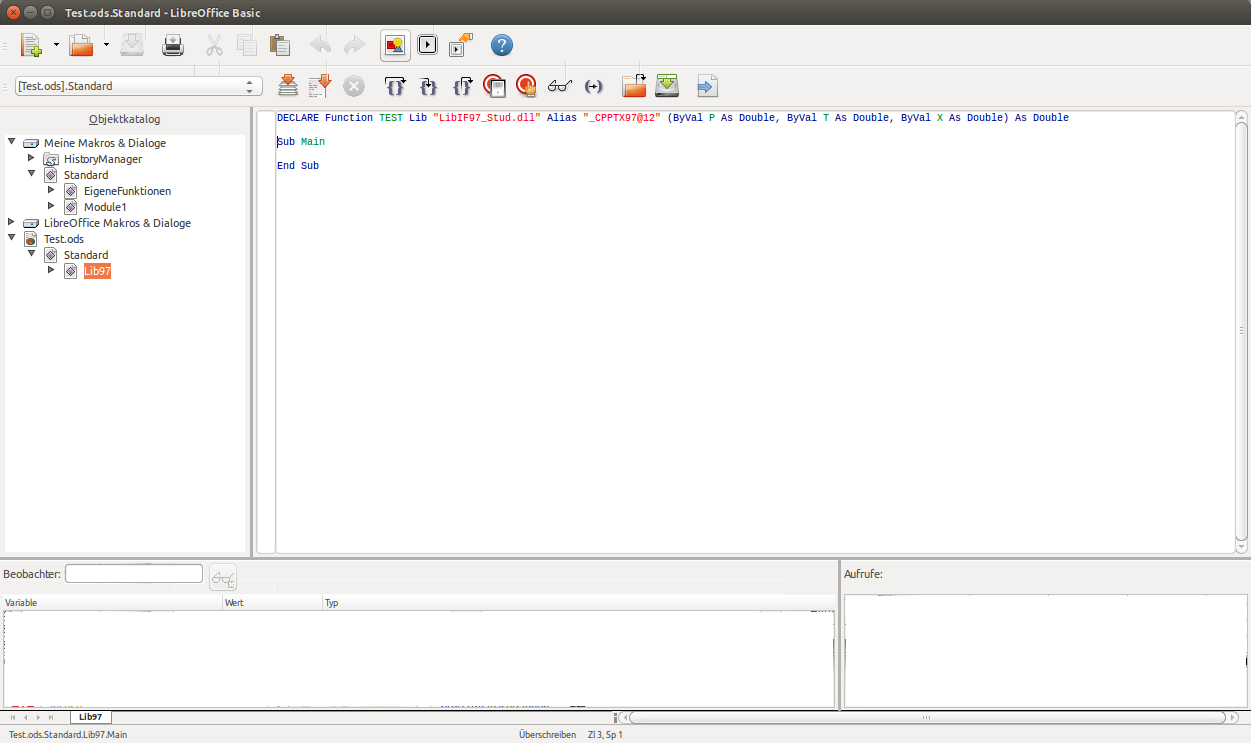
Task: Click the Import Dialog icon
Action: (707, 86)
